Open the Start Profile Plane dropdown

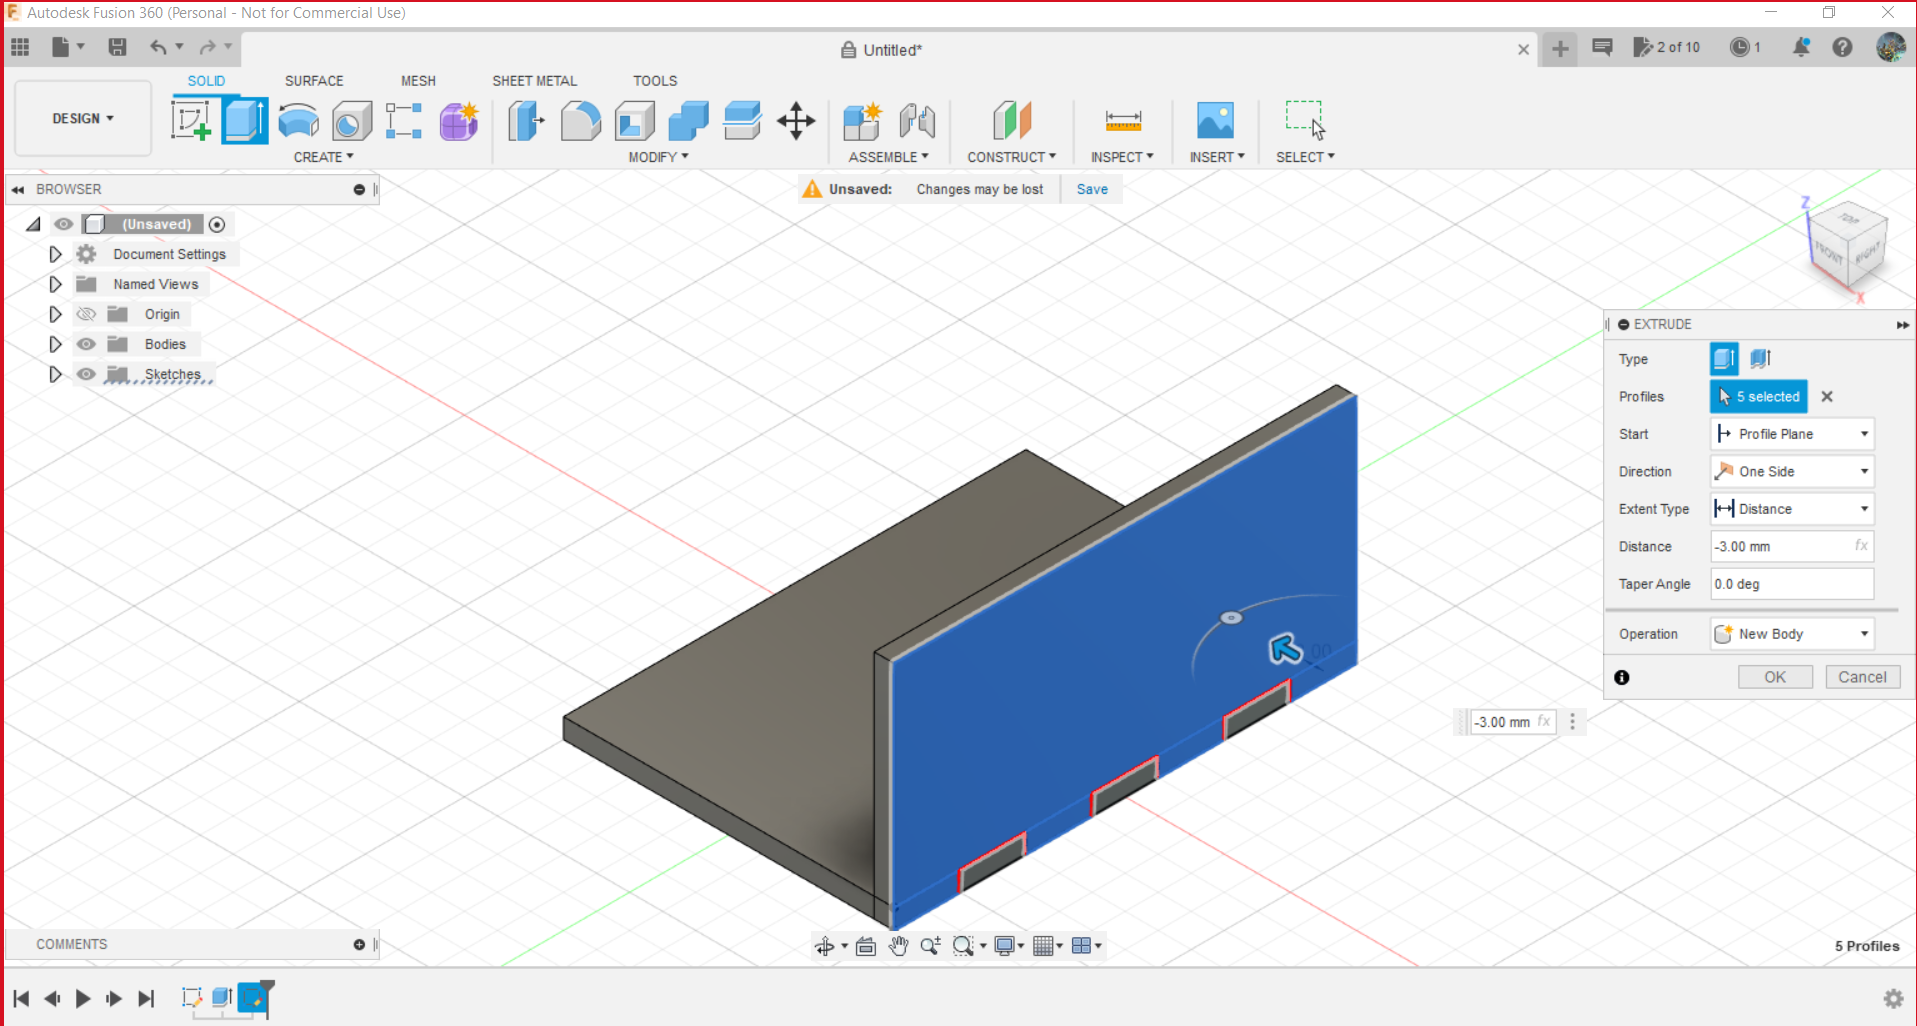coord(1792,434)
